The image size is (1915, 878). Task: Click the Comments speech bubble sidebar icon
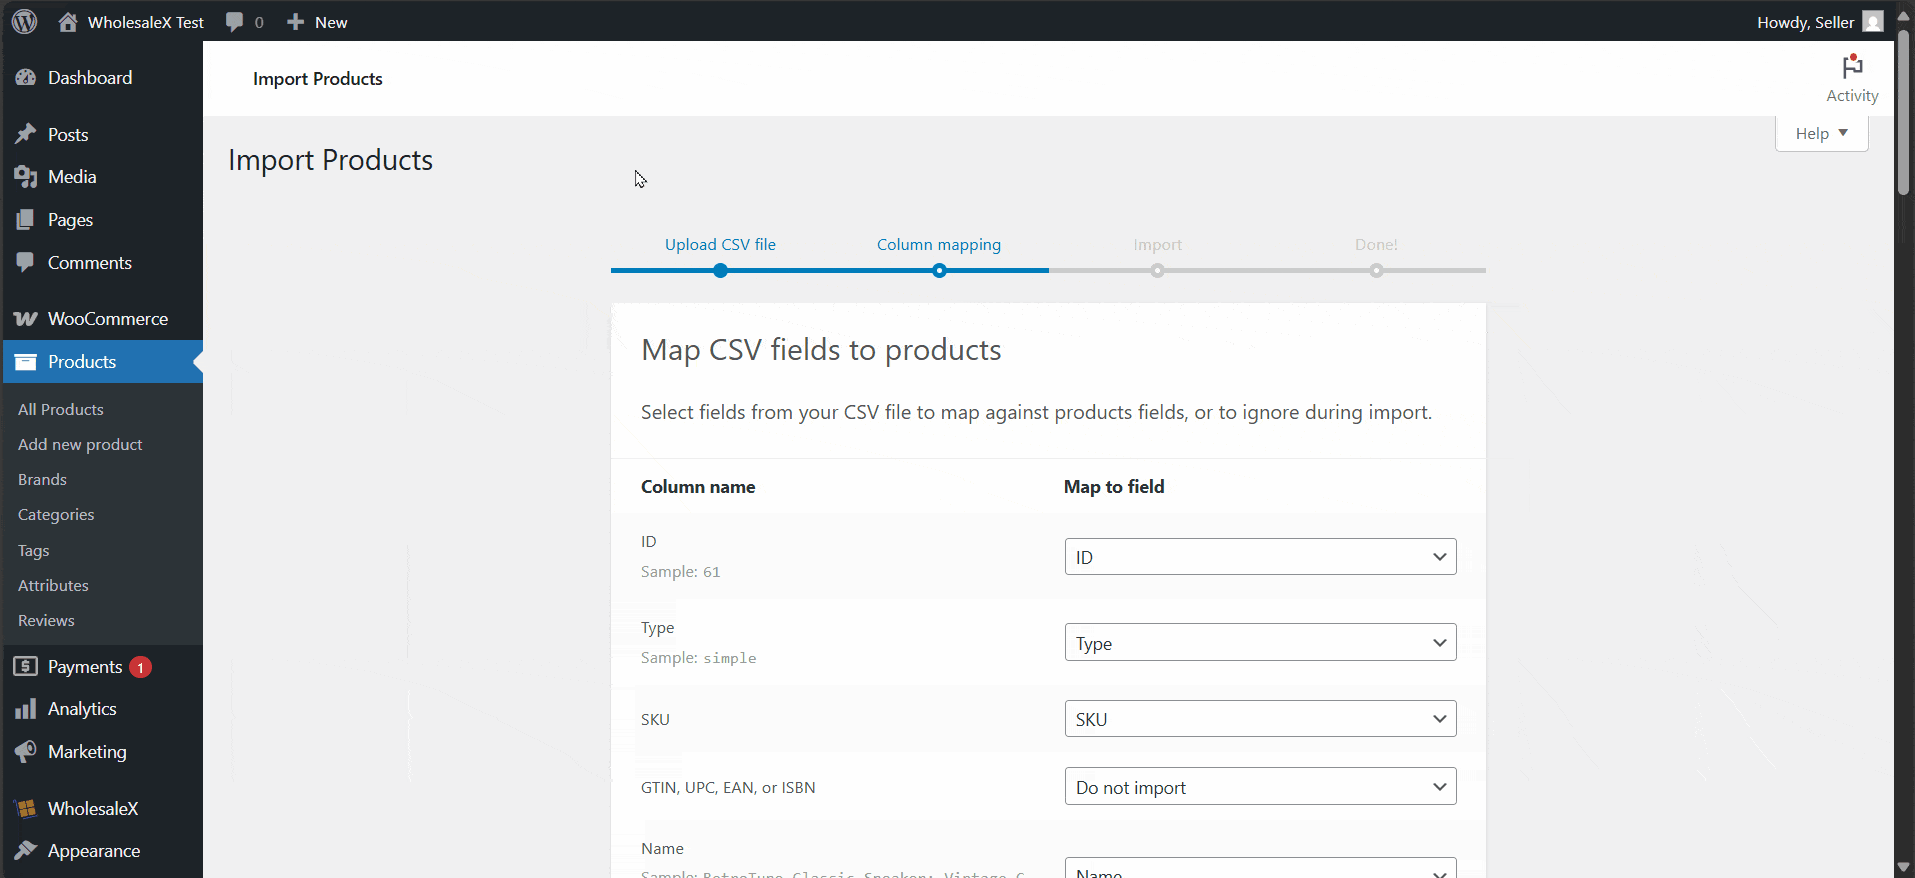pyautogui.click(x=26, y=262)
